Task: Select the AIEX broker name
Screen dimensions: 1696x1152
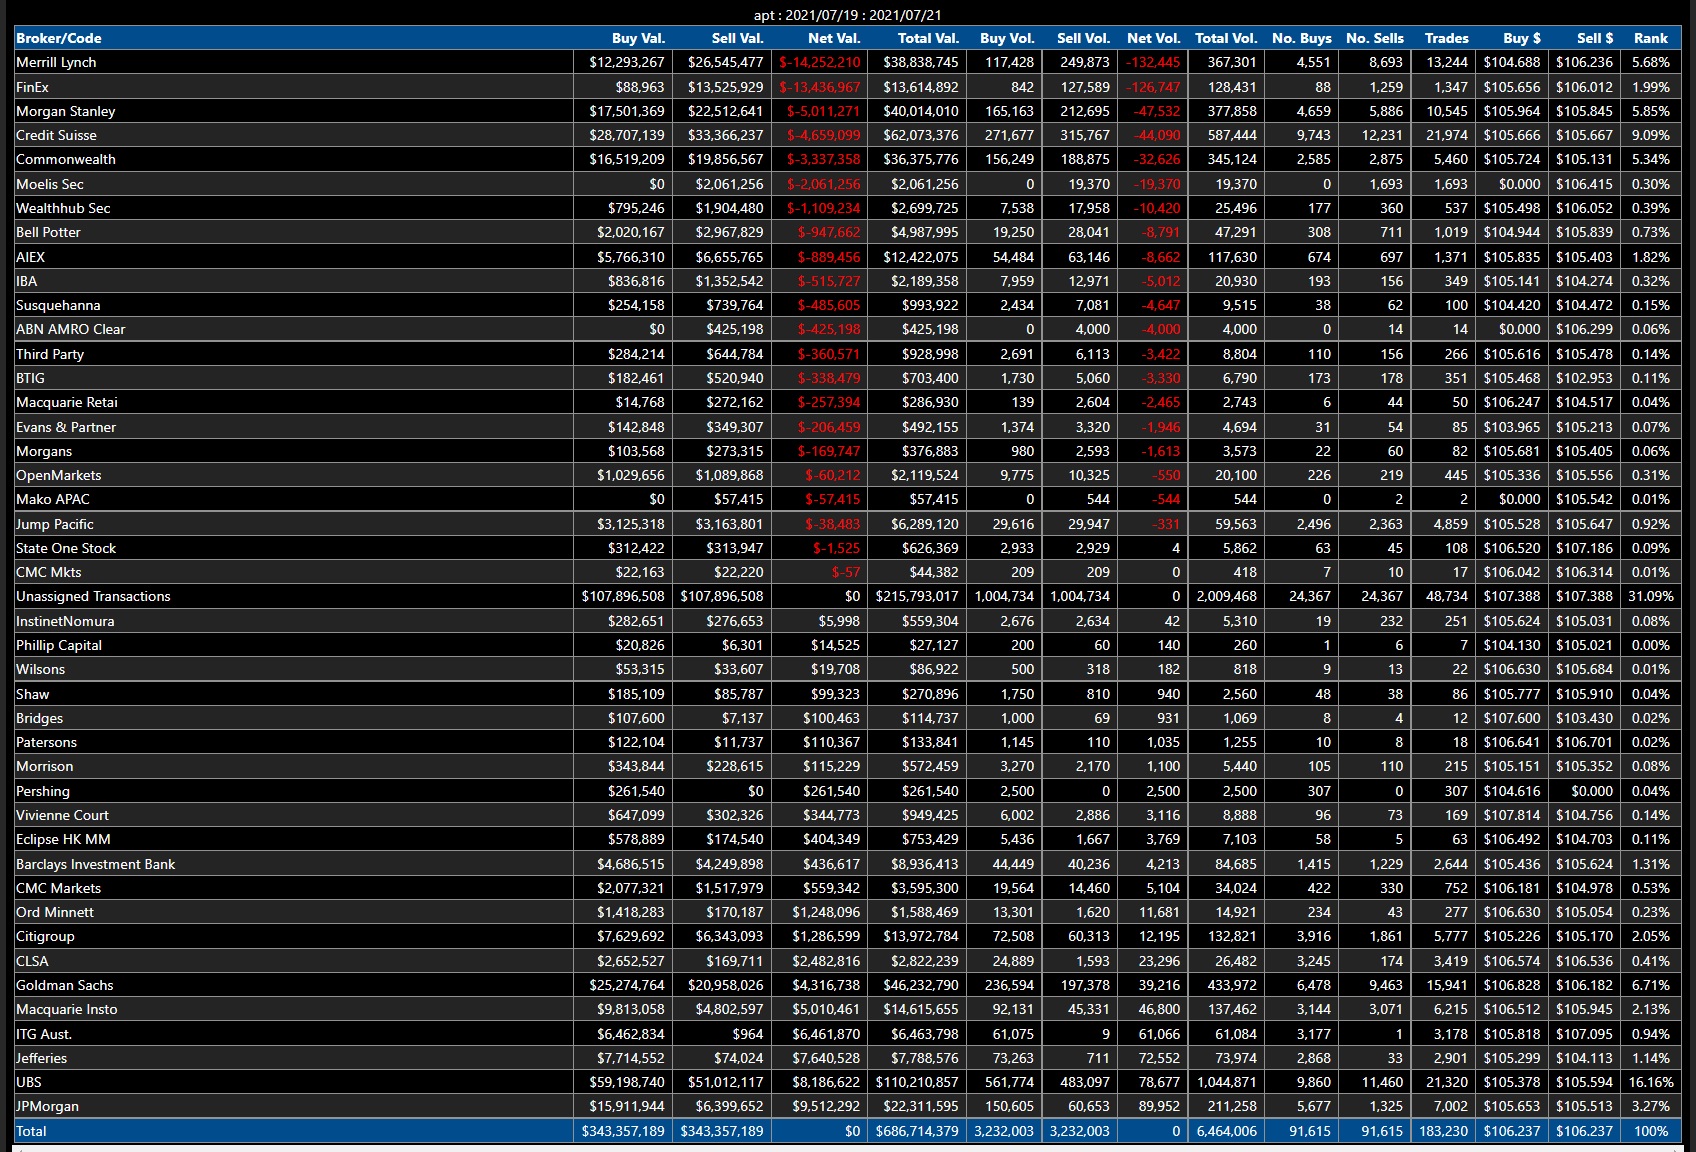Action: click(x=30, y=257)
